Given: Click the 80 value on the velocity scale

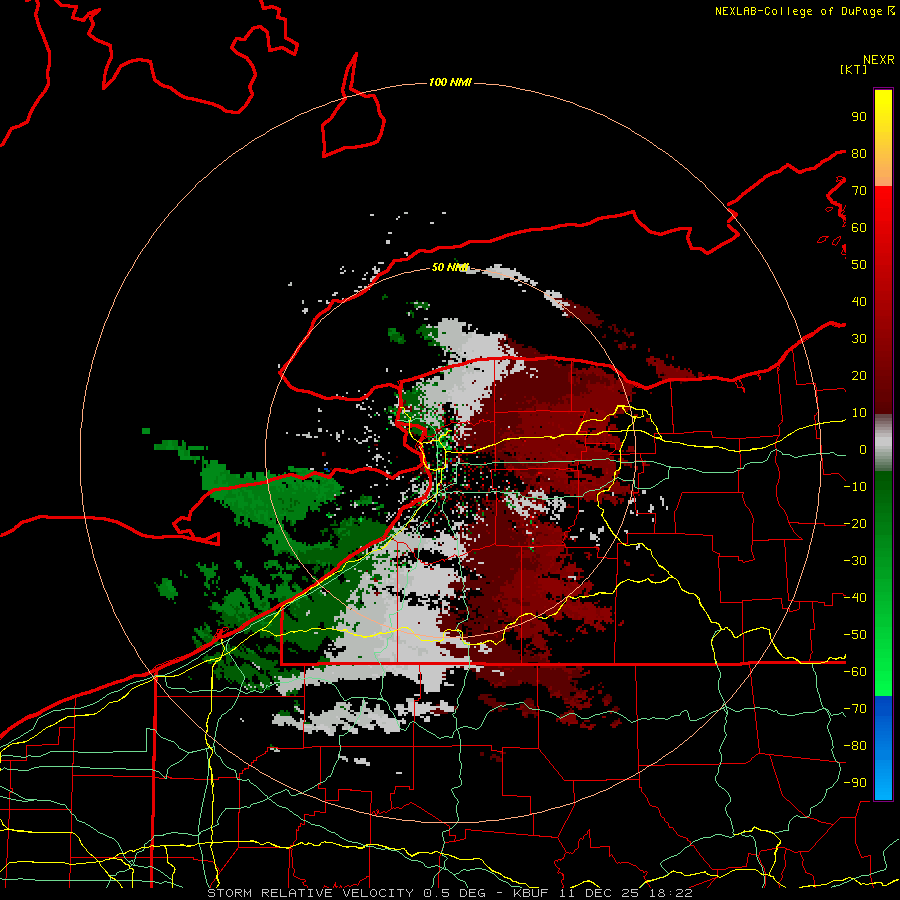Looking at the screenshot, I should point(859,154).
